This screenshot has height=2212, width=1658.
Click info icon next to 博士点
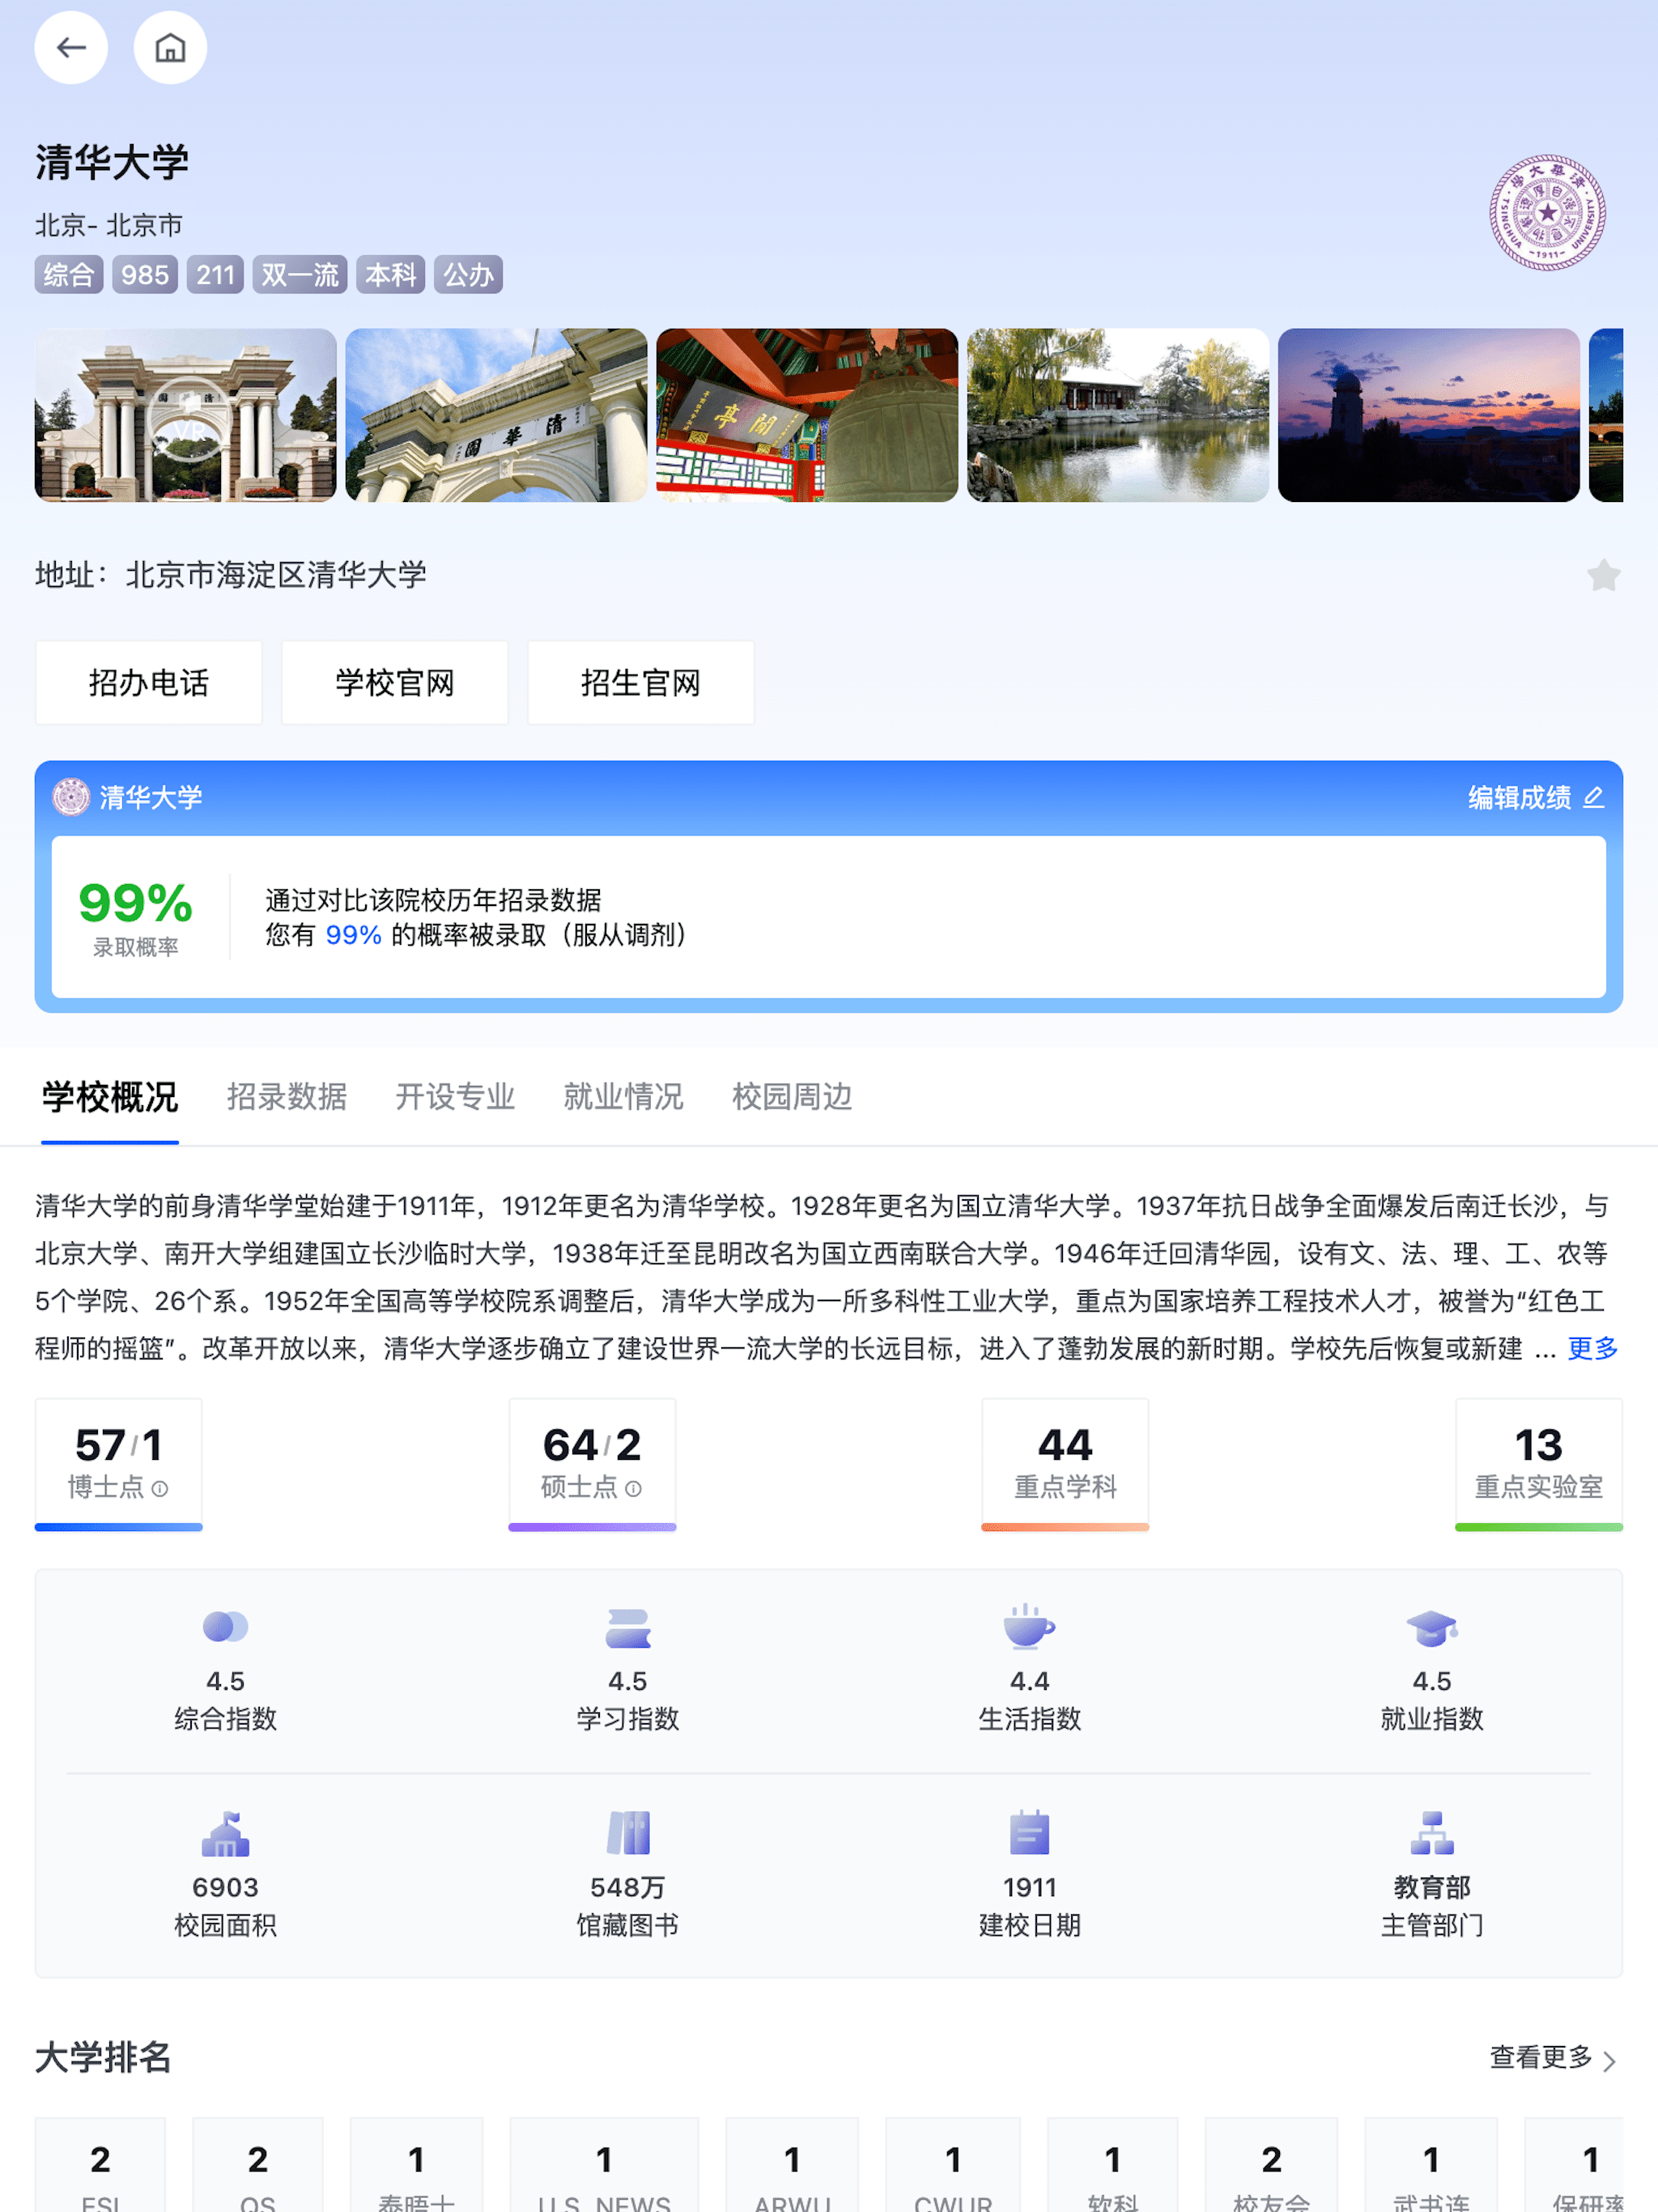point(160,1489)
